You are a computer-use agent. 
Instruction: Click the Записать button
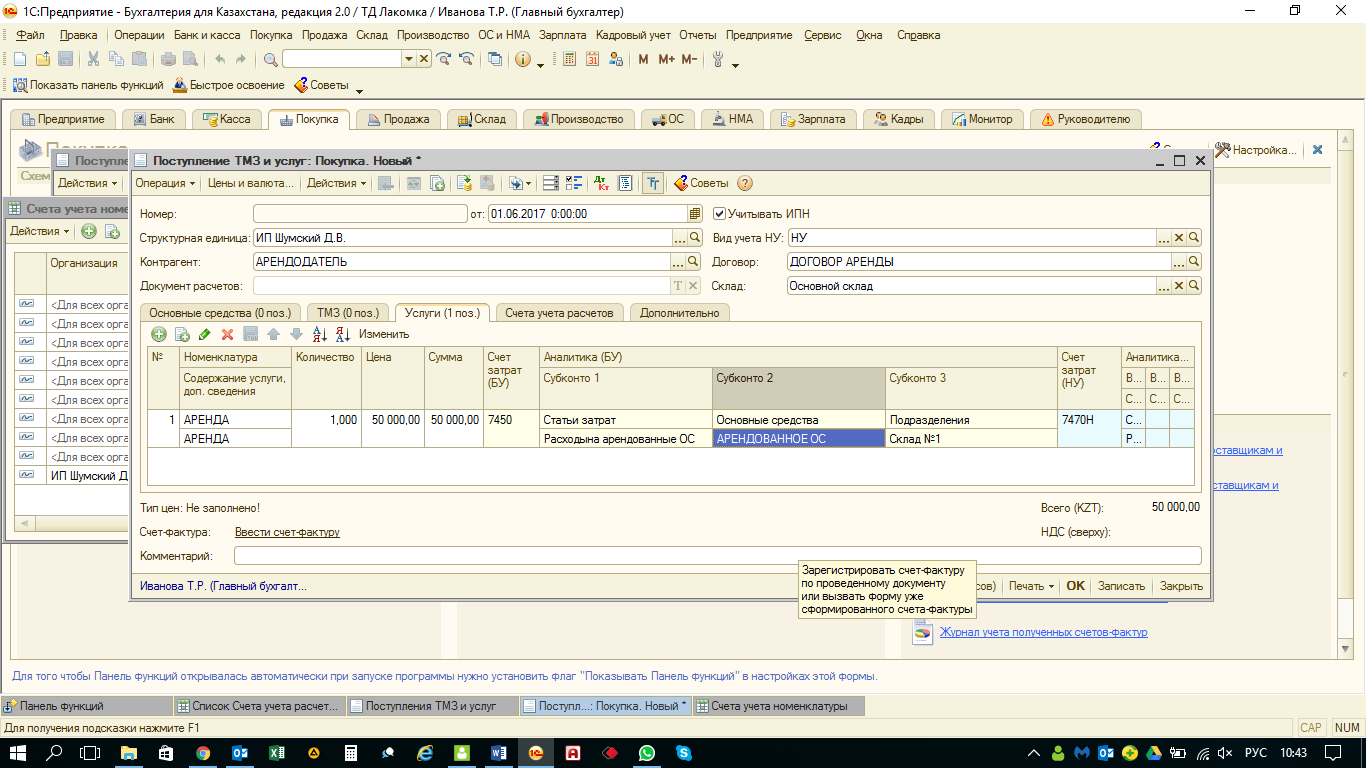pyautogui.click(x=1121, y=586)
